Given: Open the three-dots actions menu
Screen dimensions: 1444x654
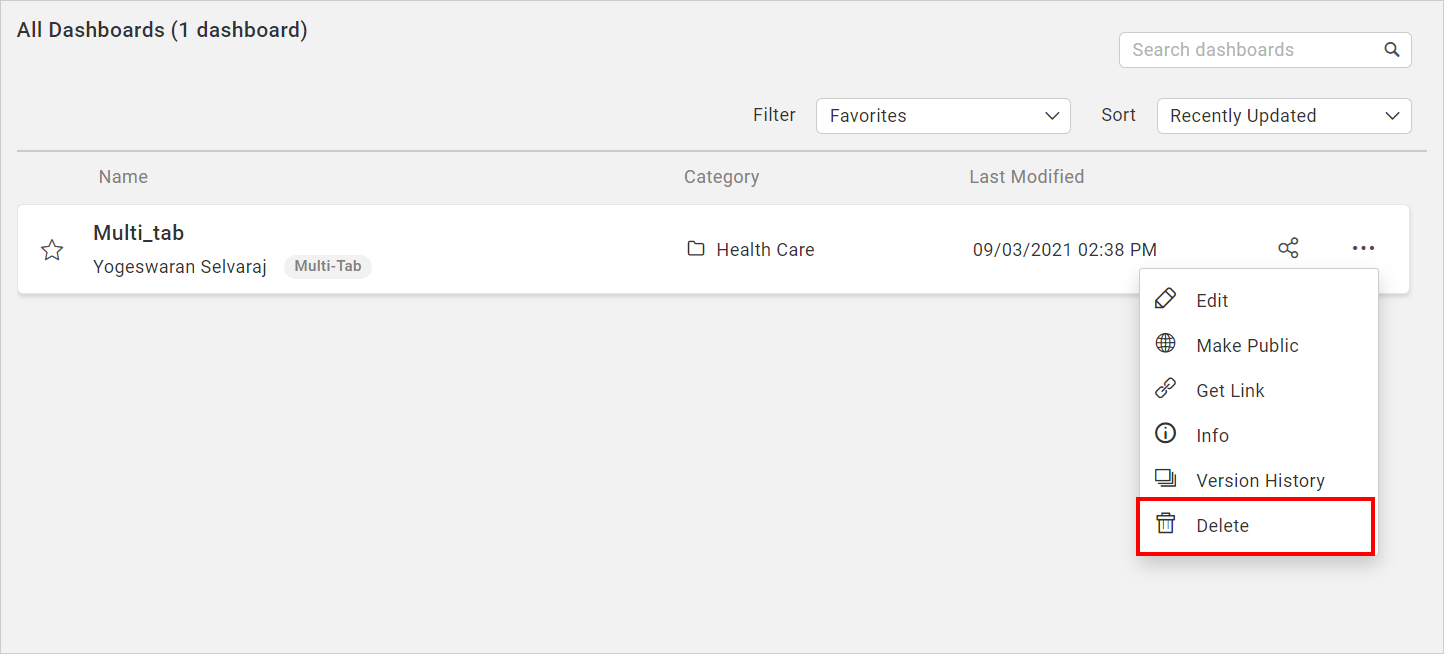Looking at the screenshot, I should pos(1363,248).
